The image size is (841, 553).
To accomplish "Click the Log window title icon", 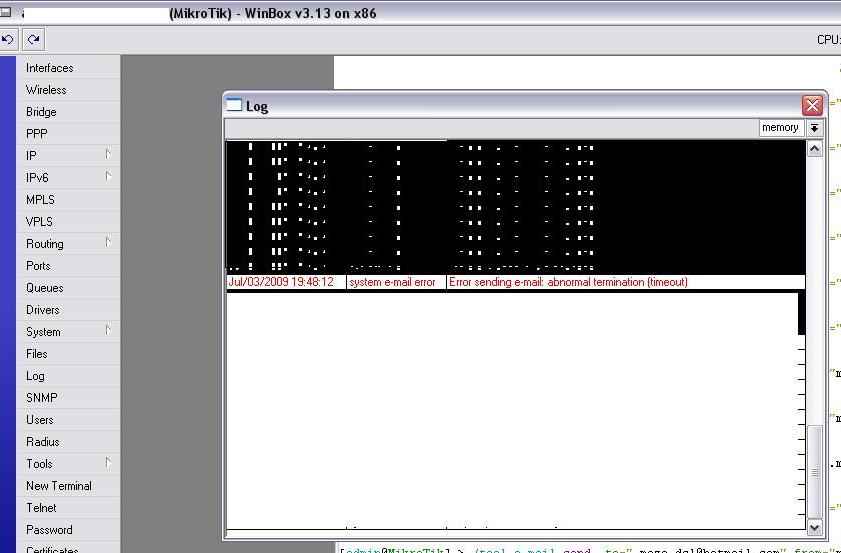I will point(234,105).
